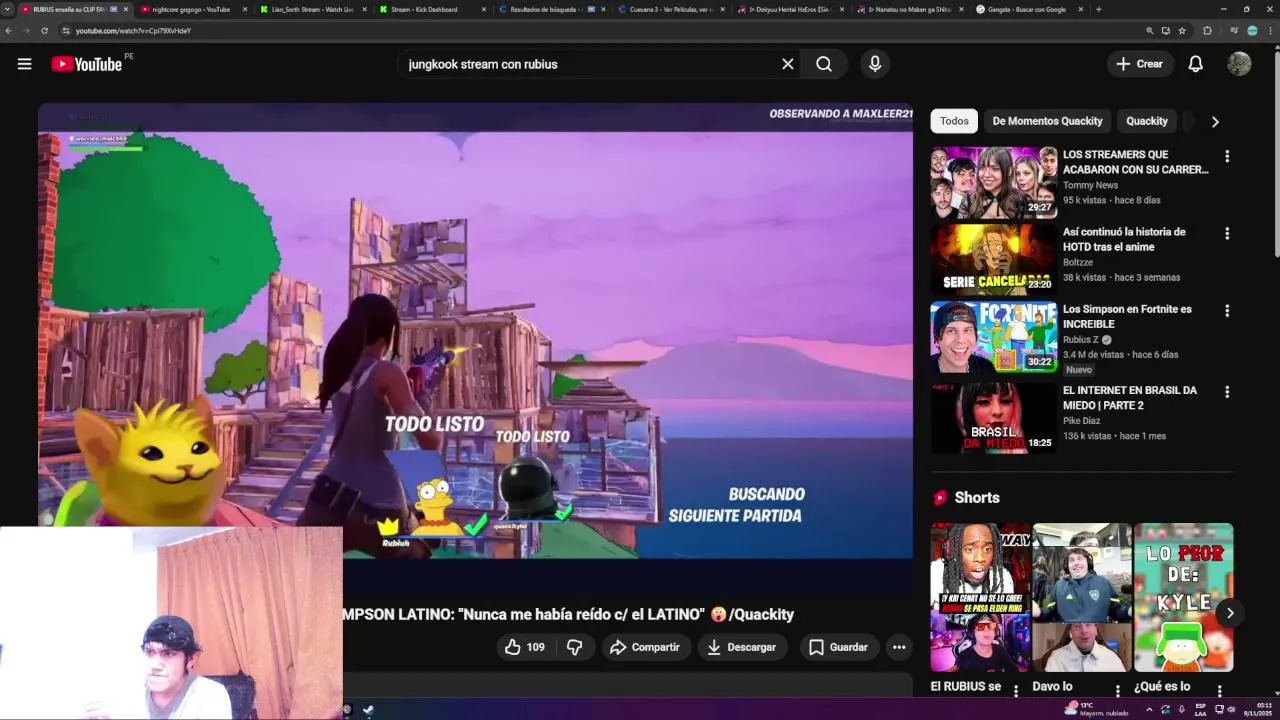This screenshot has height=720, width=1280.
Task: Open the Tommy News channel name
Action: 1090,185
